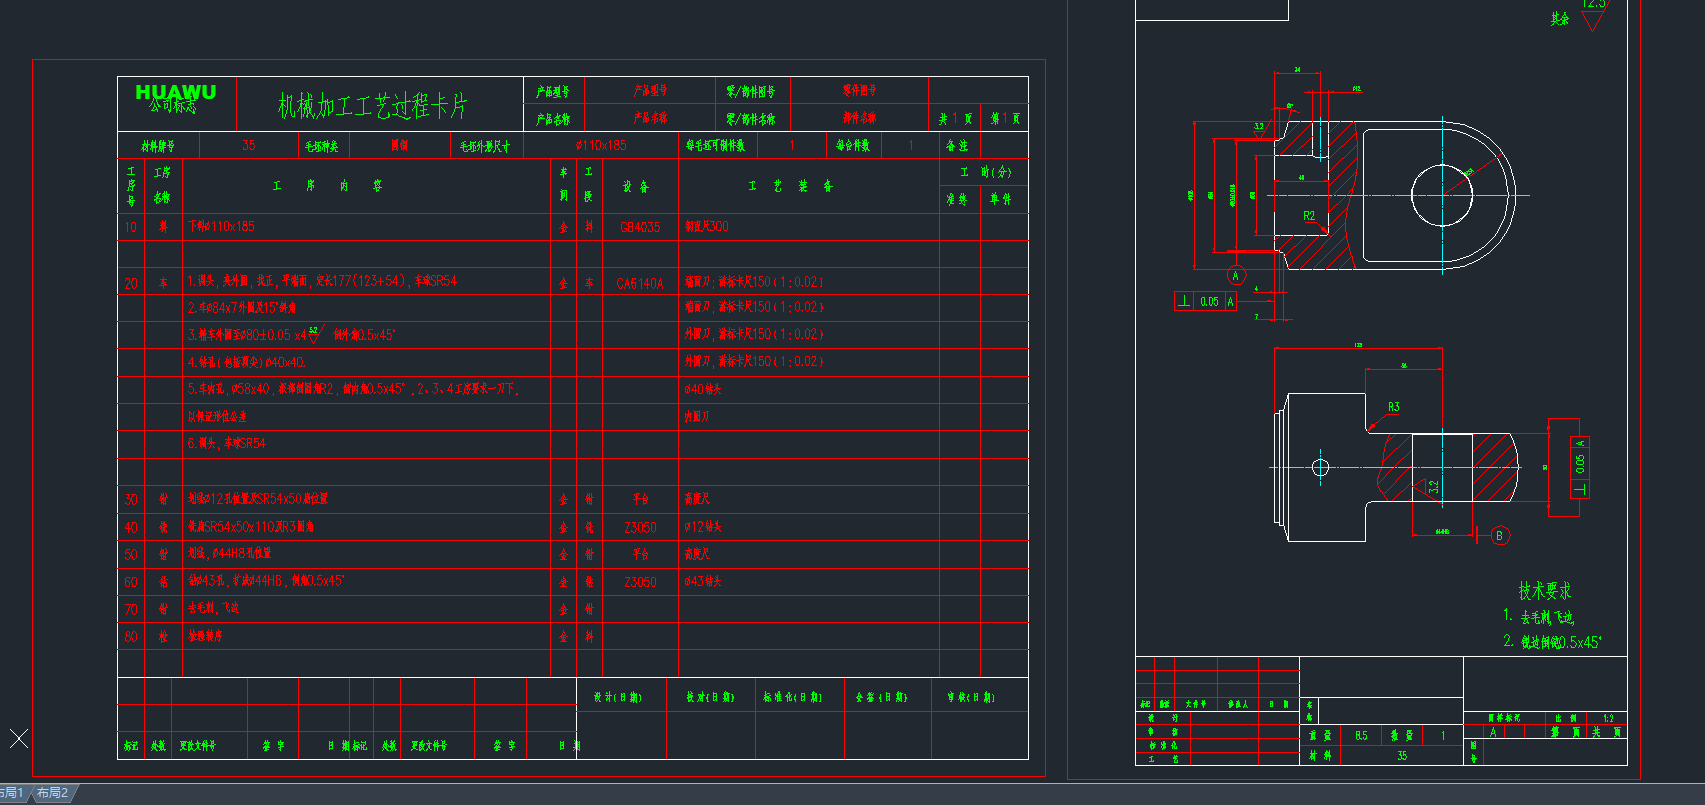The image size is (1705, 805).
Task: Select the 机械加工工艺过程卡片 title text
Action: pos(372,106)
